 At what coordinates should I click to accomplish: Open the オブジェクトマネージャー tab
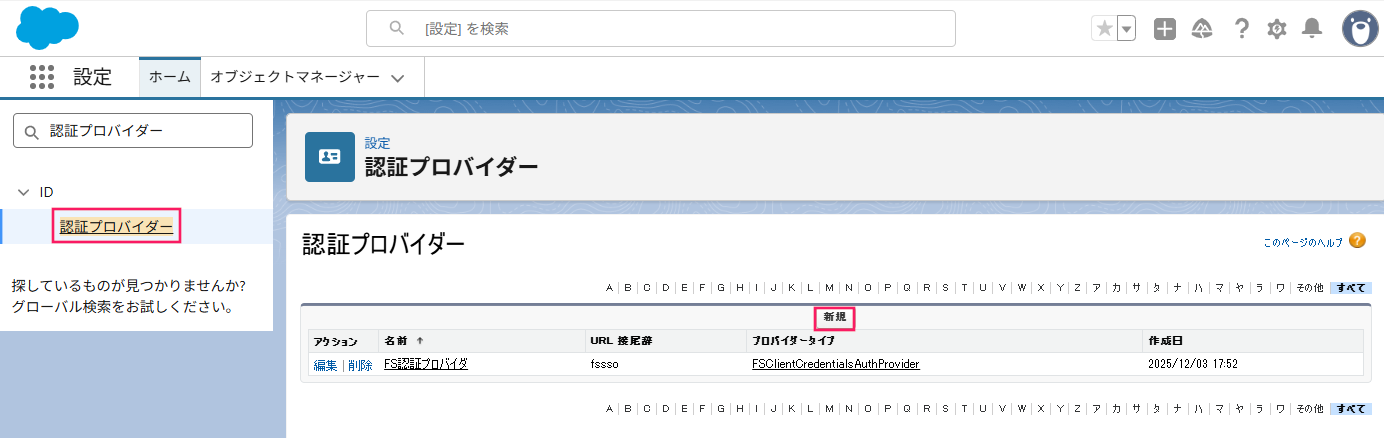pos(294,77)
